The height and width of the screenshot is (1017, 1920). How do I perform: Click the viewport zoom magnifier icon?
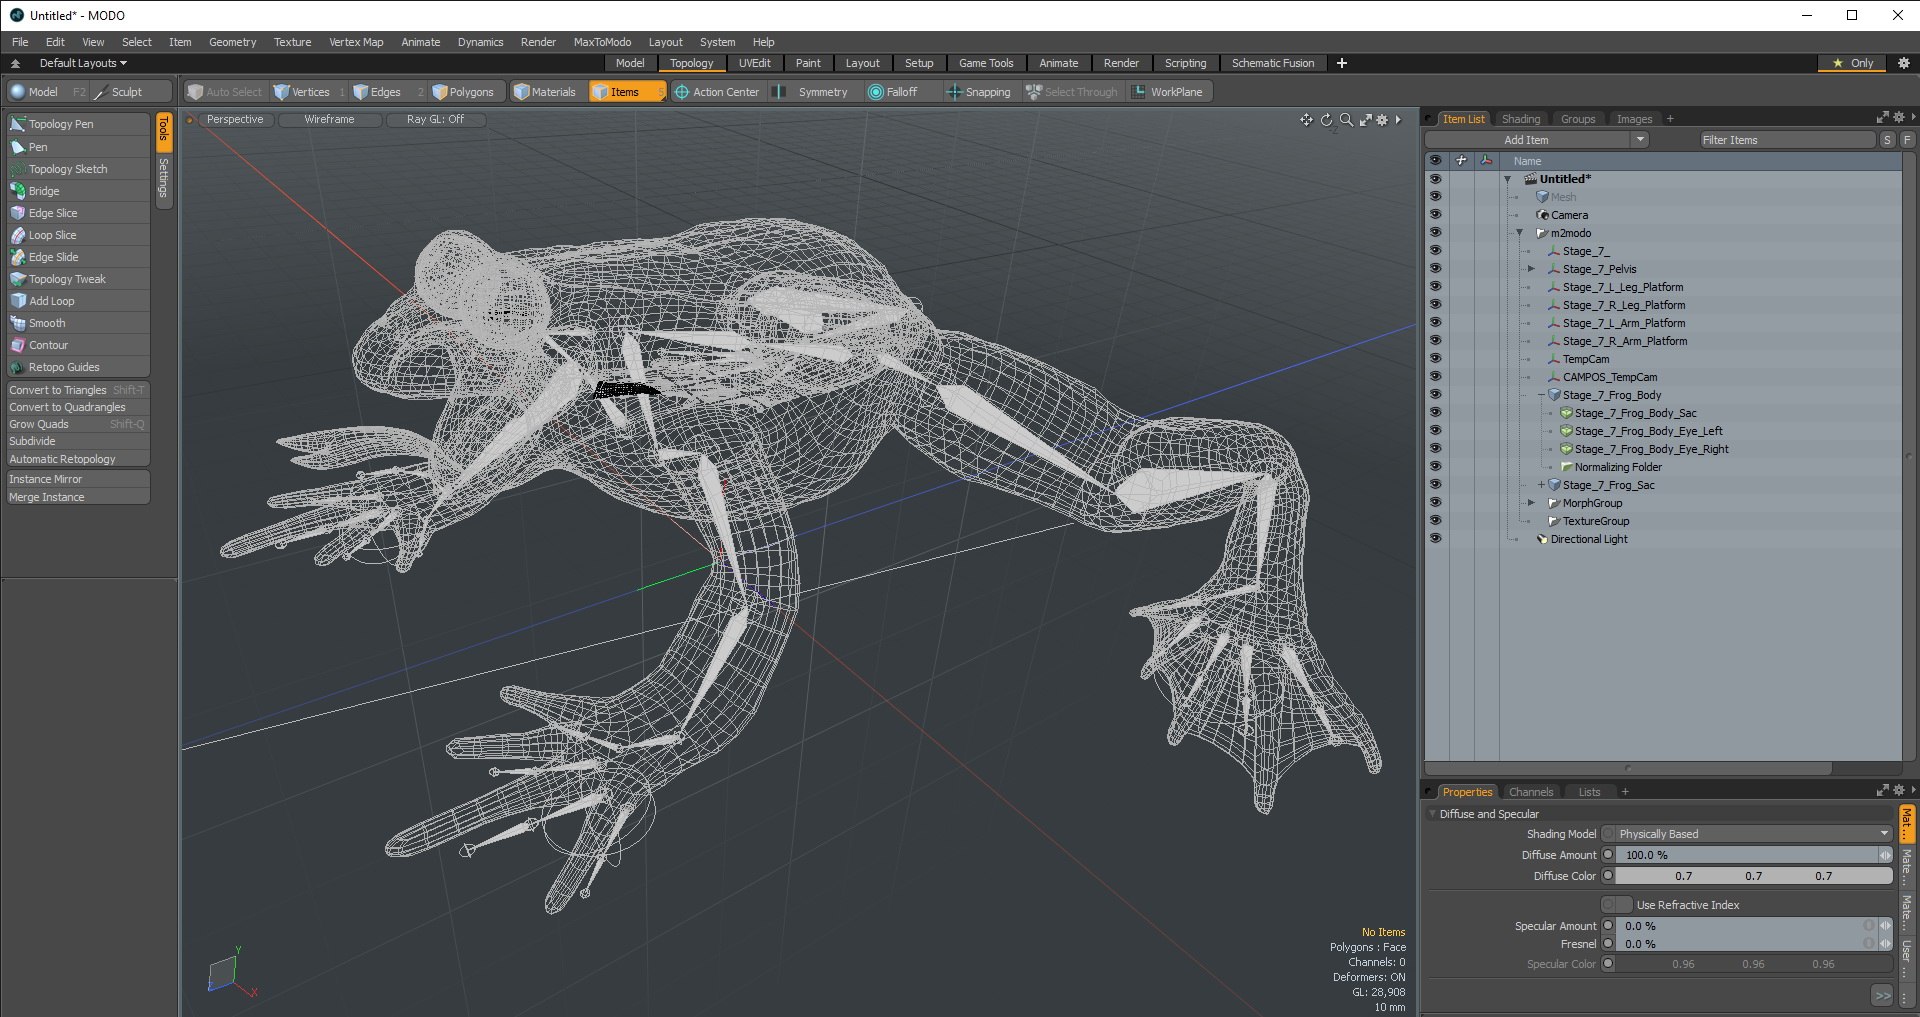click(x=1346, y=120)
